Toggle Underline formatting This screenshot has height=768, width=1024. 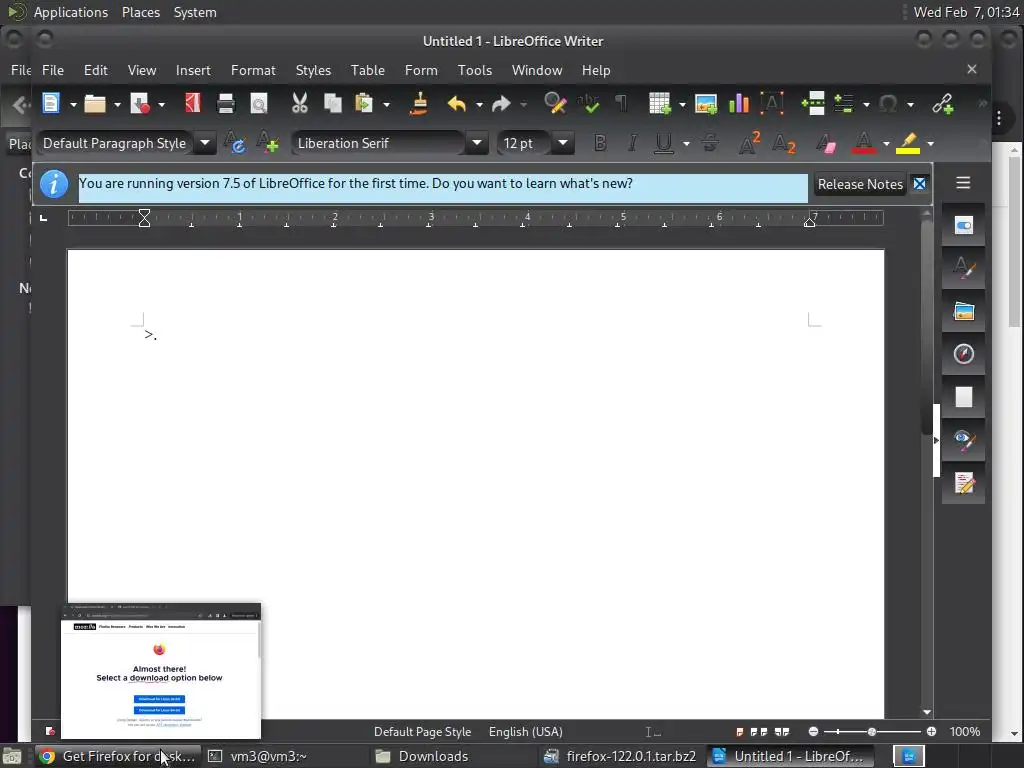tap(664, 143)
